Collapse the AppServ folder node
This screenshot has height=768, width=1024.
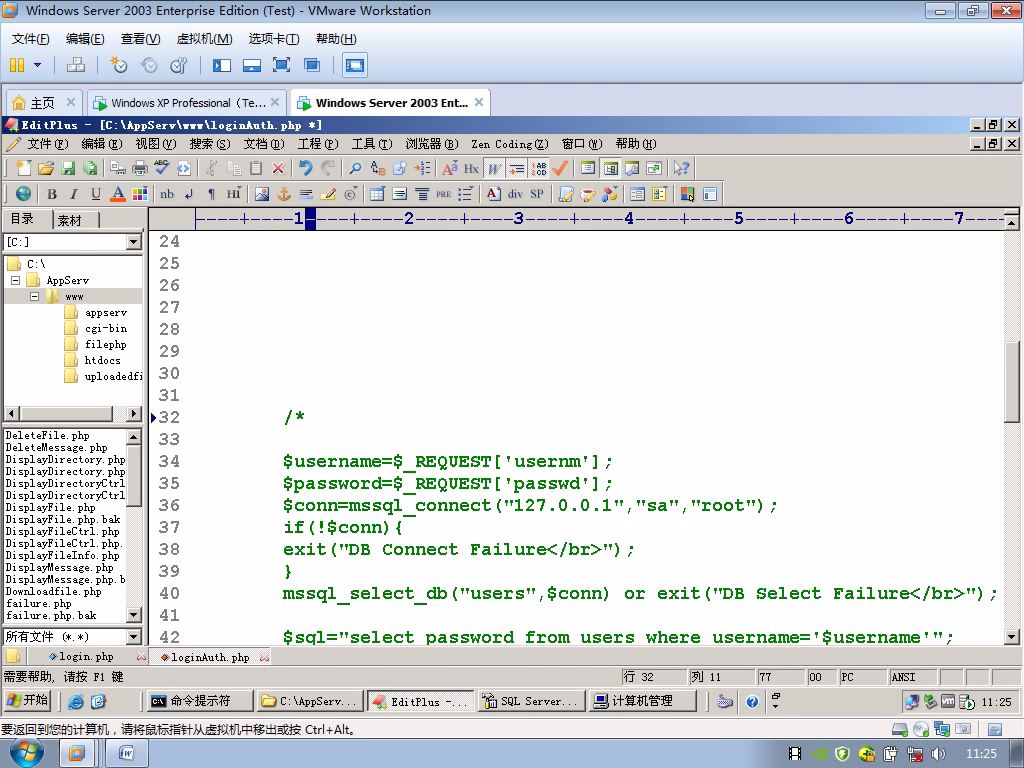(x=16, y=280)
